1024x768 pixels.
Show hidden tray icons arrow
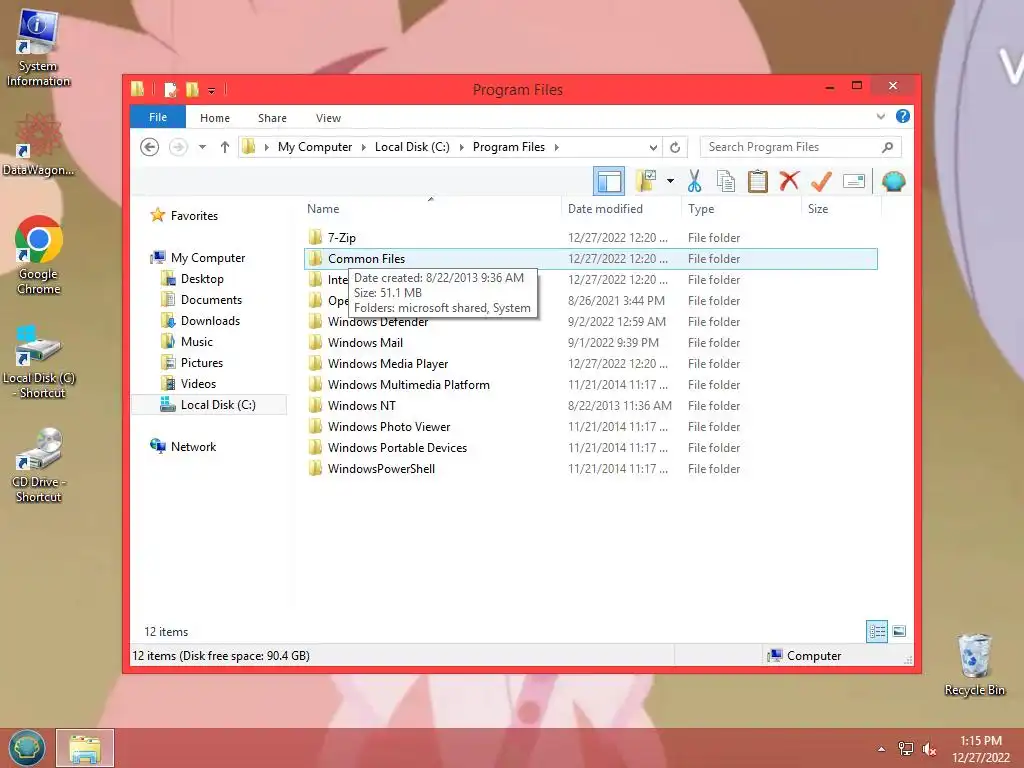point(882,748)
